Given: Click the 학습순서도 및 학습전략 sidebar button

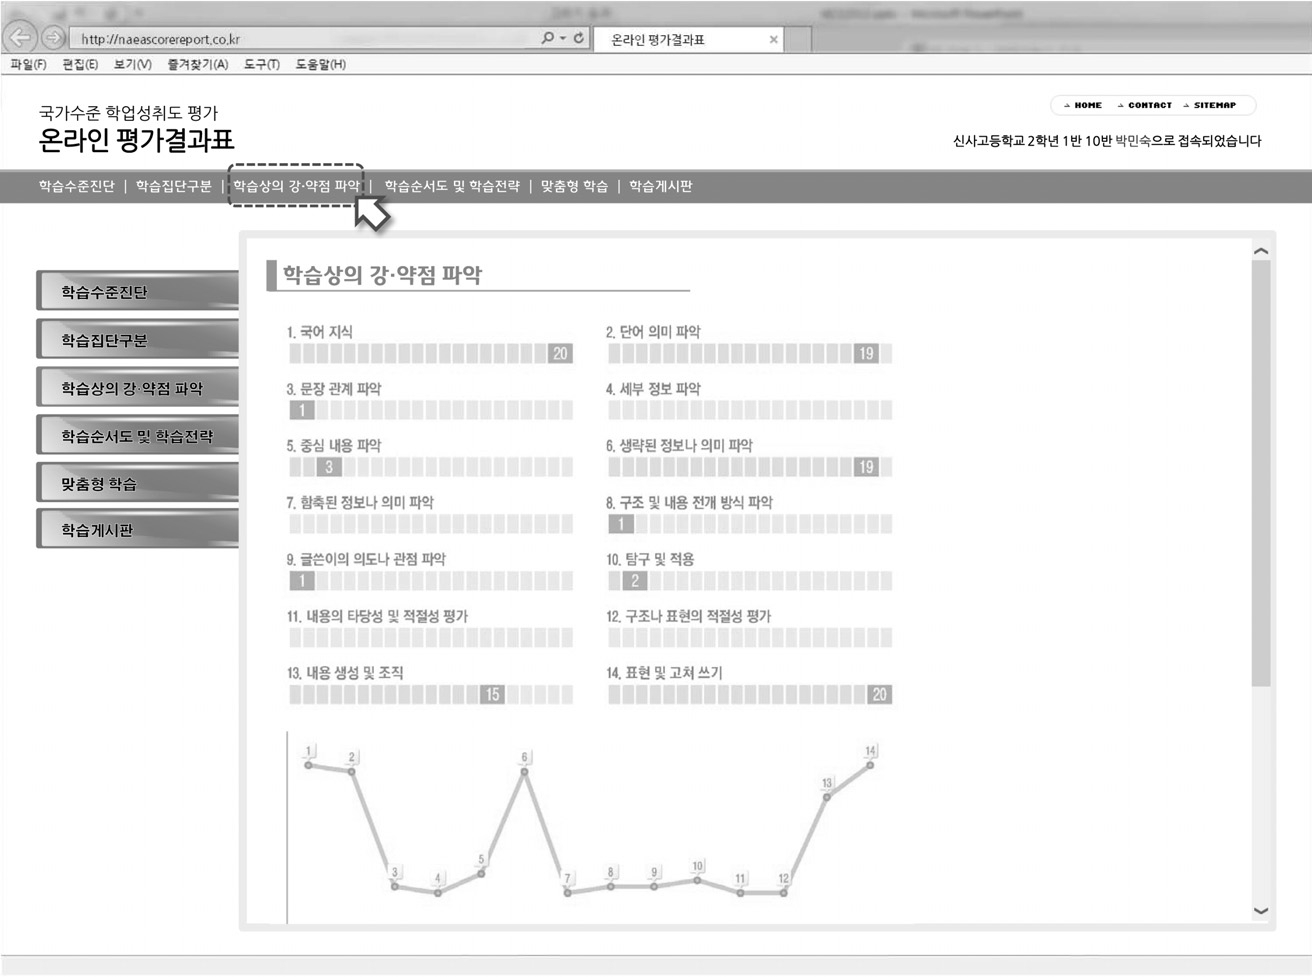Looking at the screenshot, I should pyautogui.click(x=138, y=435).
